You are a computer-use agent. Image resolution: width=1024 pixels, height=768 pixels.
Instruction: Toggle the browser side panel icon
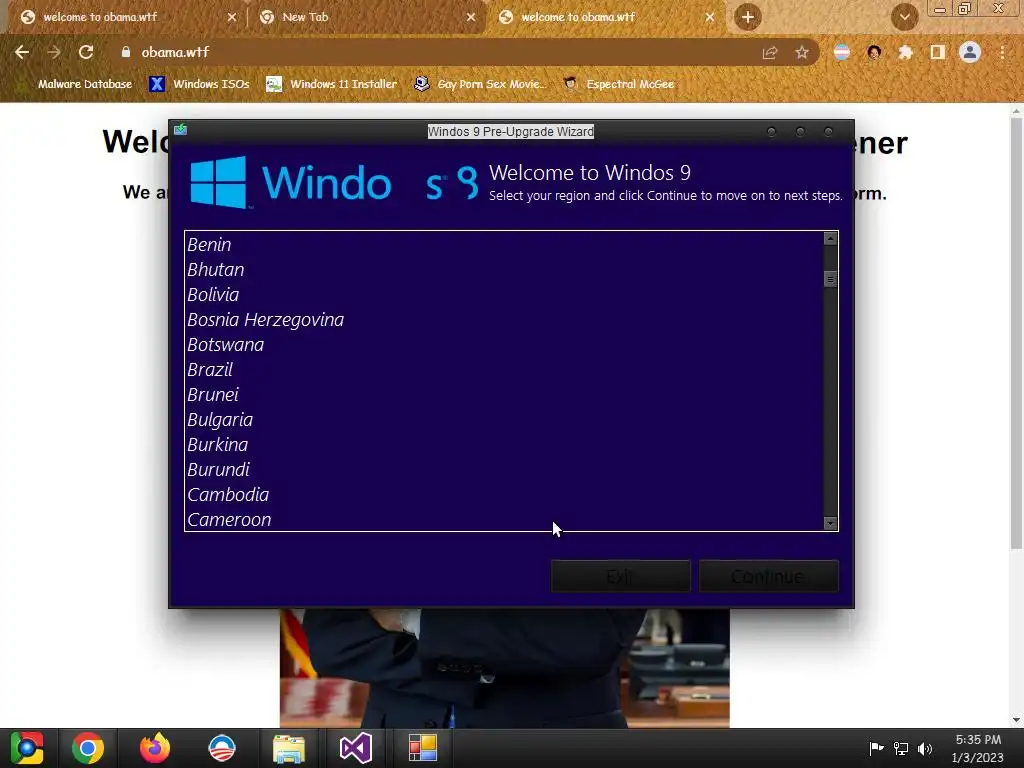point(937,52)
